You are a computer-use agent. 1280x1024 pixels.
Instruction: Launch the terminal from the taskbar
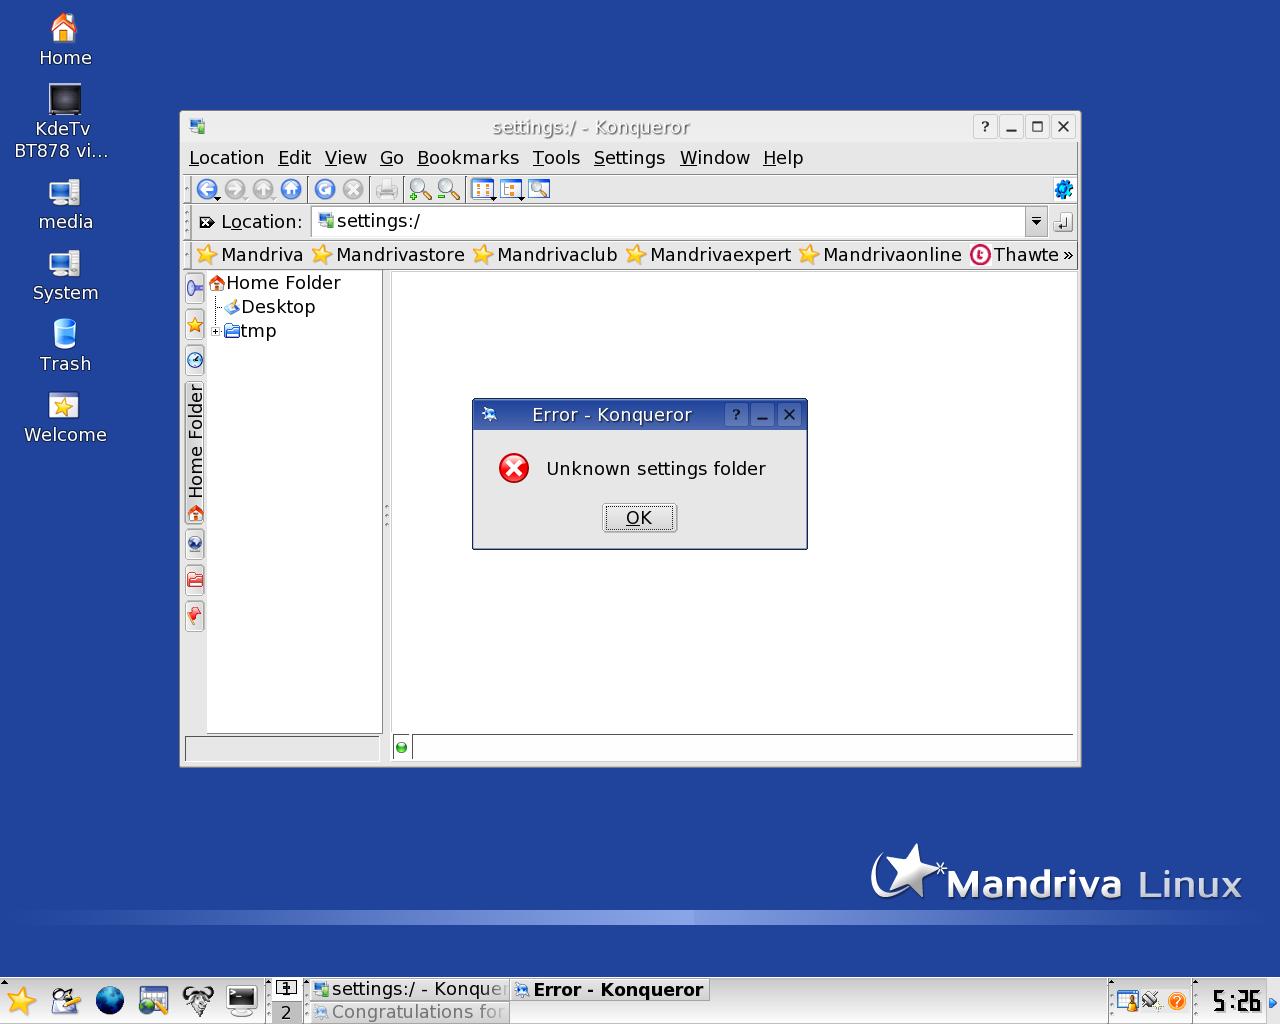(x=241, y=1000)
